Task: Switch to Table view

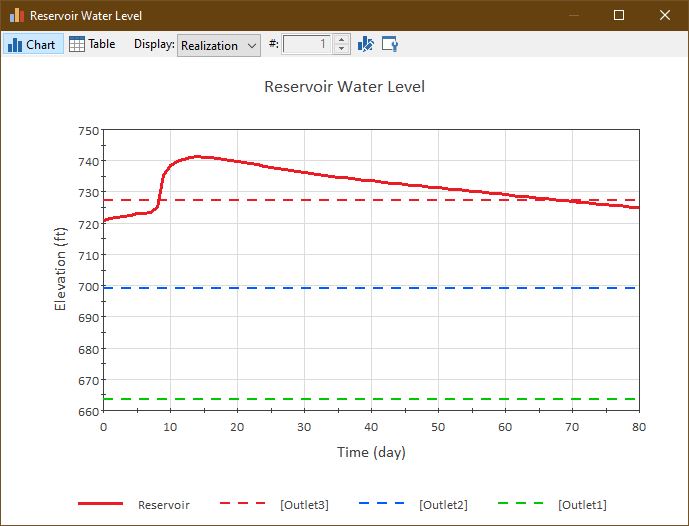Action: [x=92, y=44]
